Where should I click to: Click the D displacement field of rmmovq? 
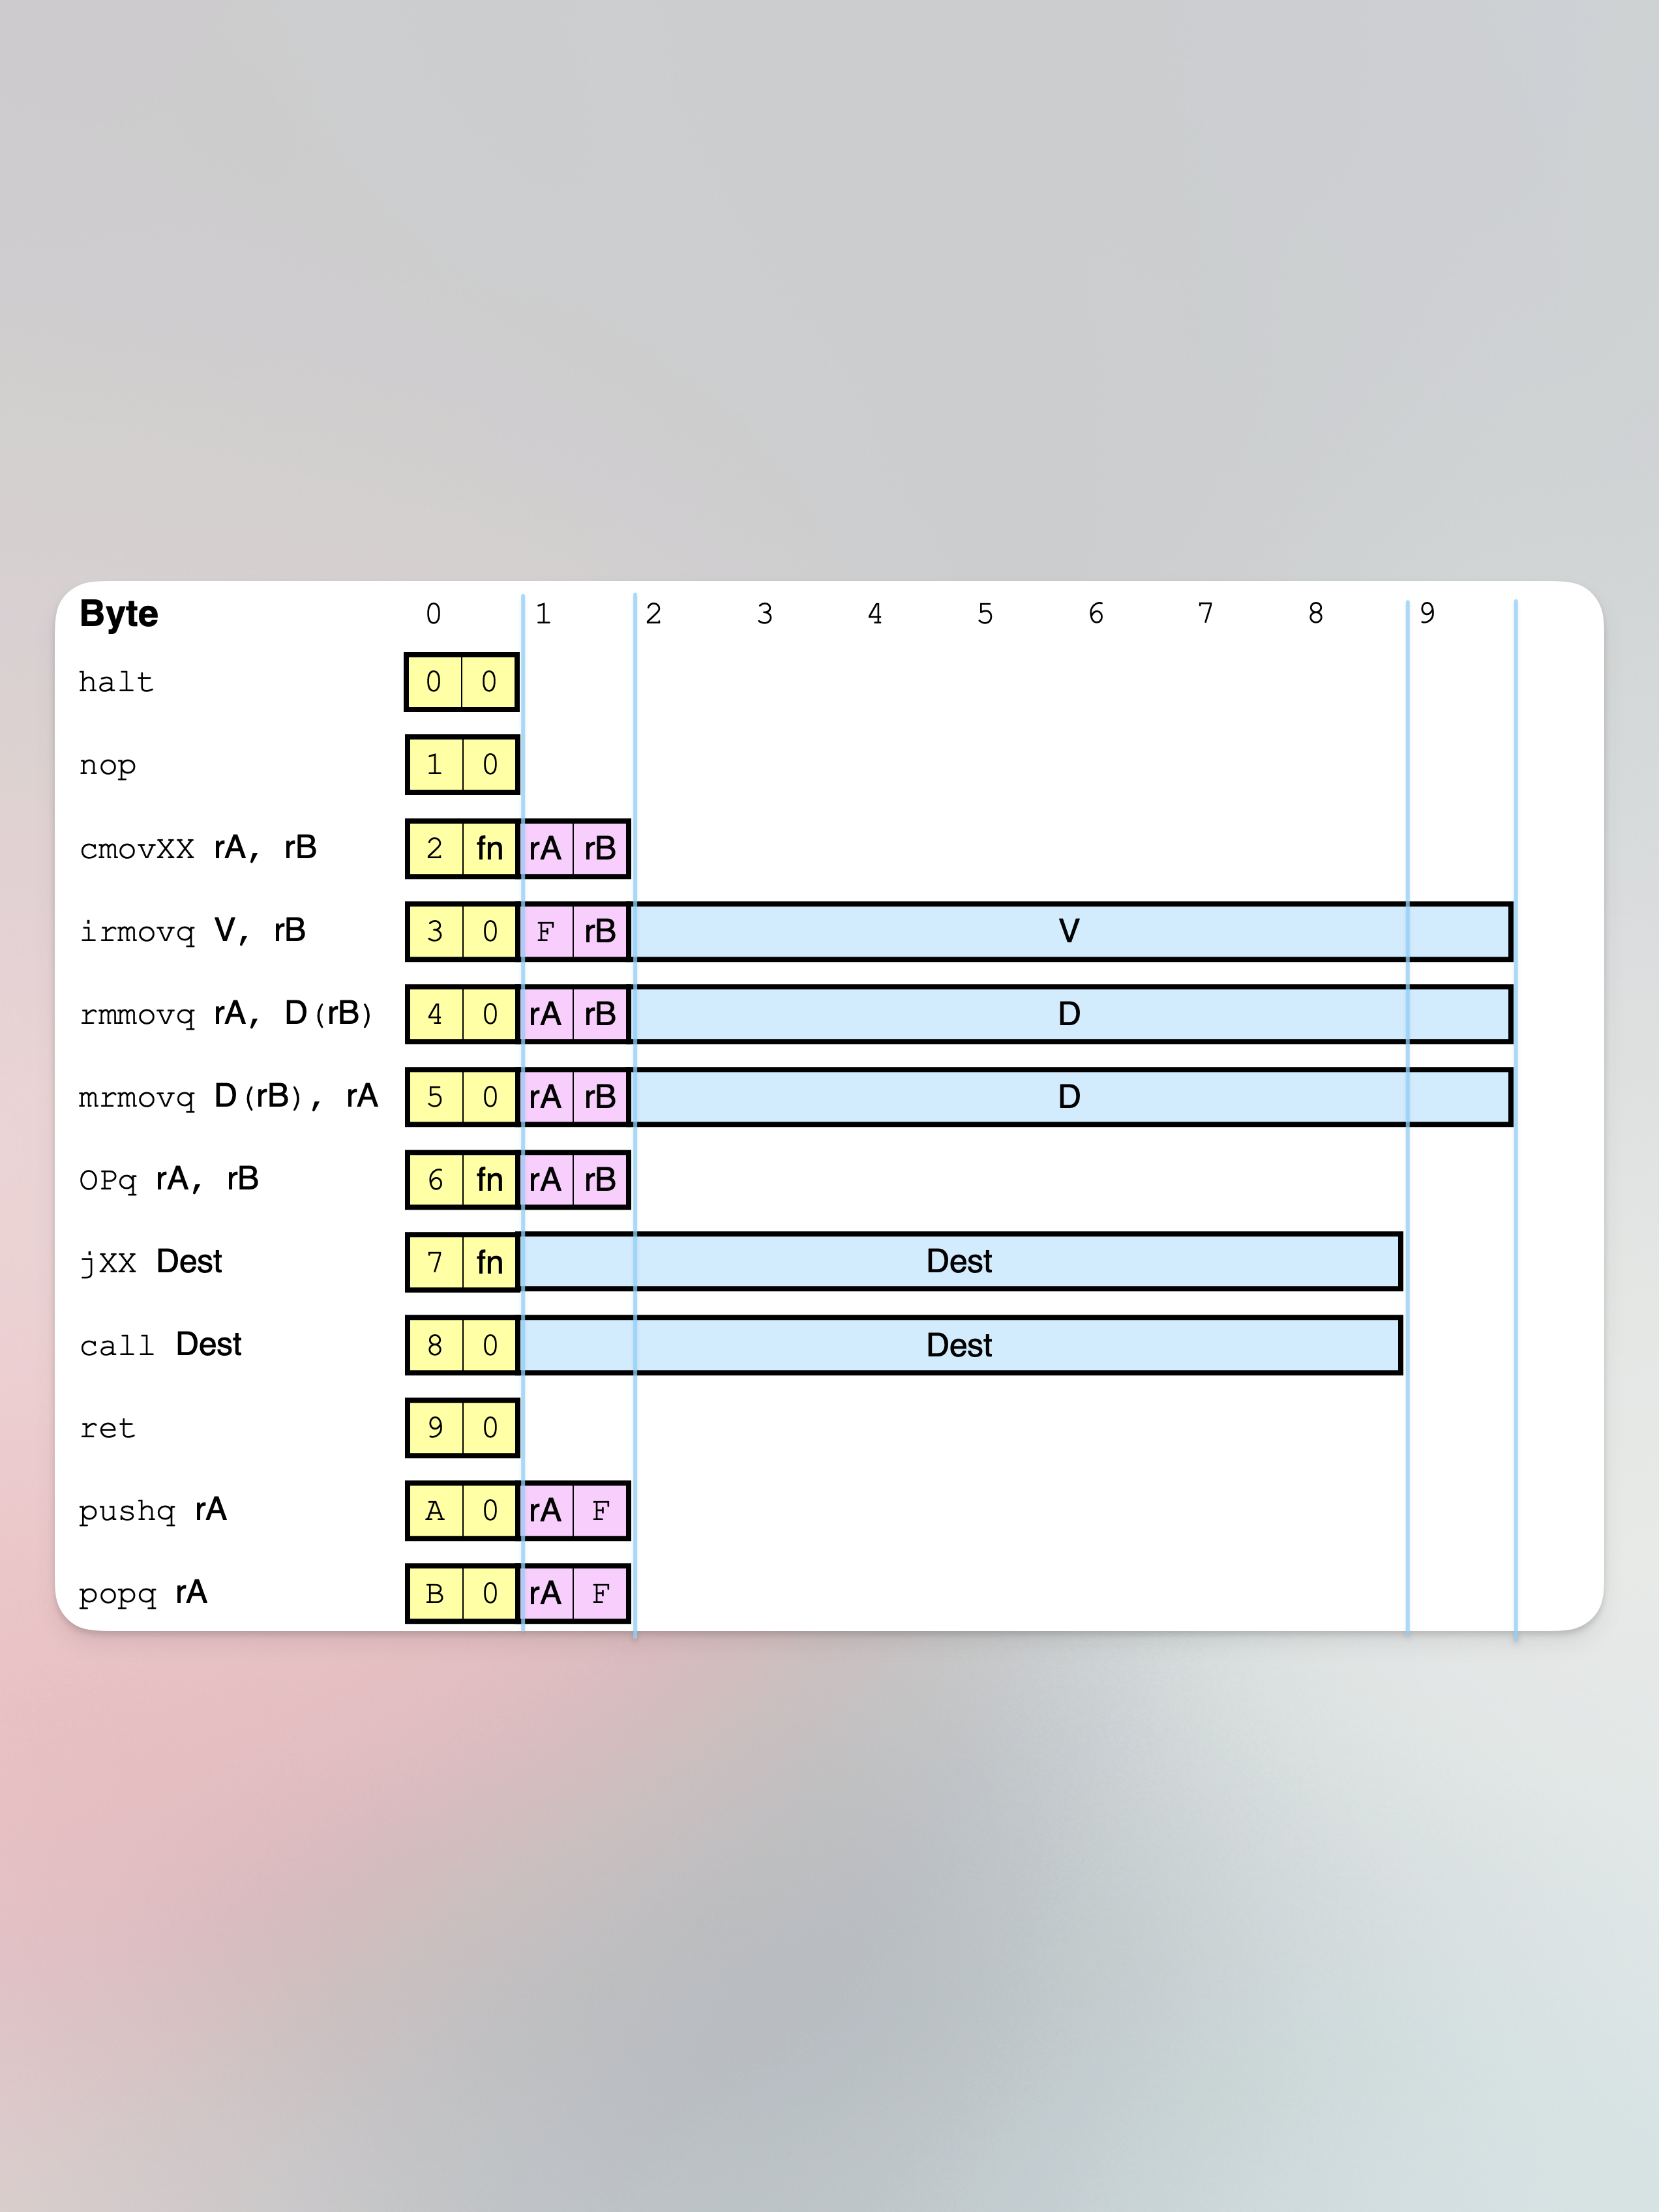[1071, 1014]
